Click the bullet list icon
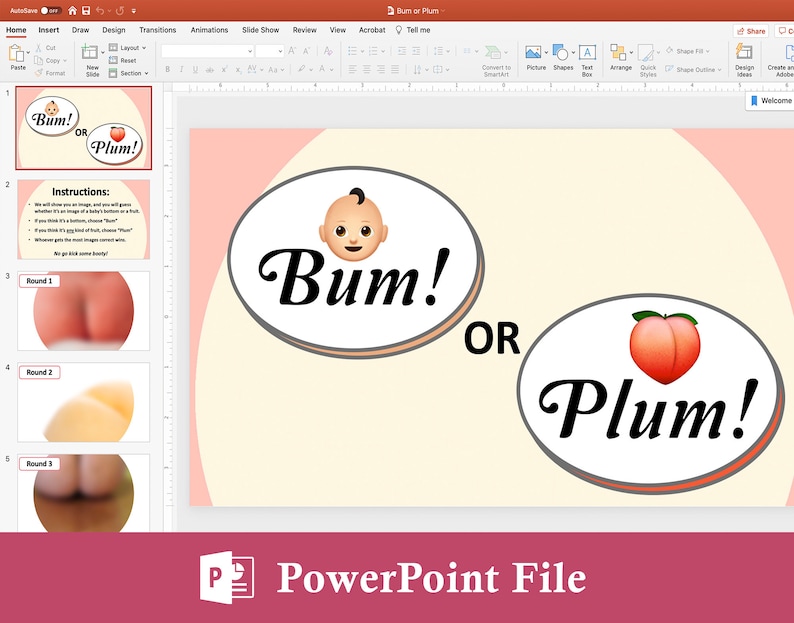Screen dimensions: 794x623 tap(353, 51)
